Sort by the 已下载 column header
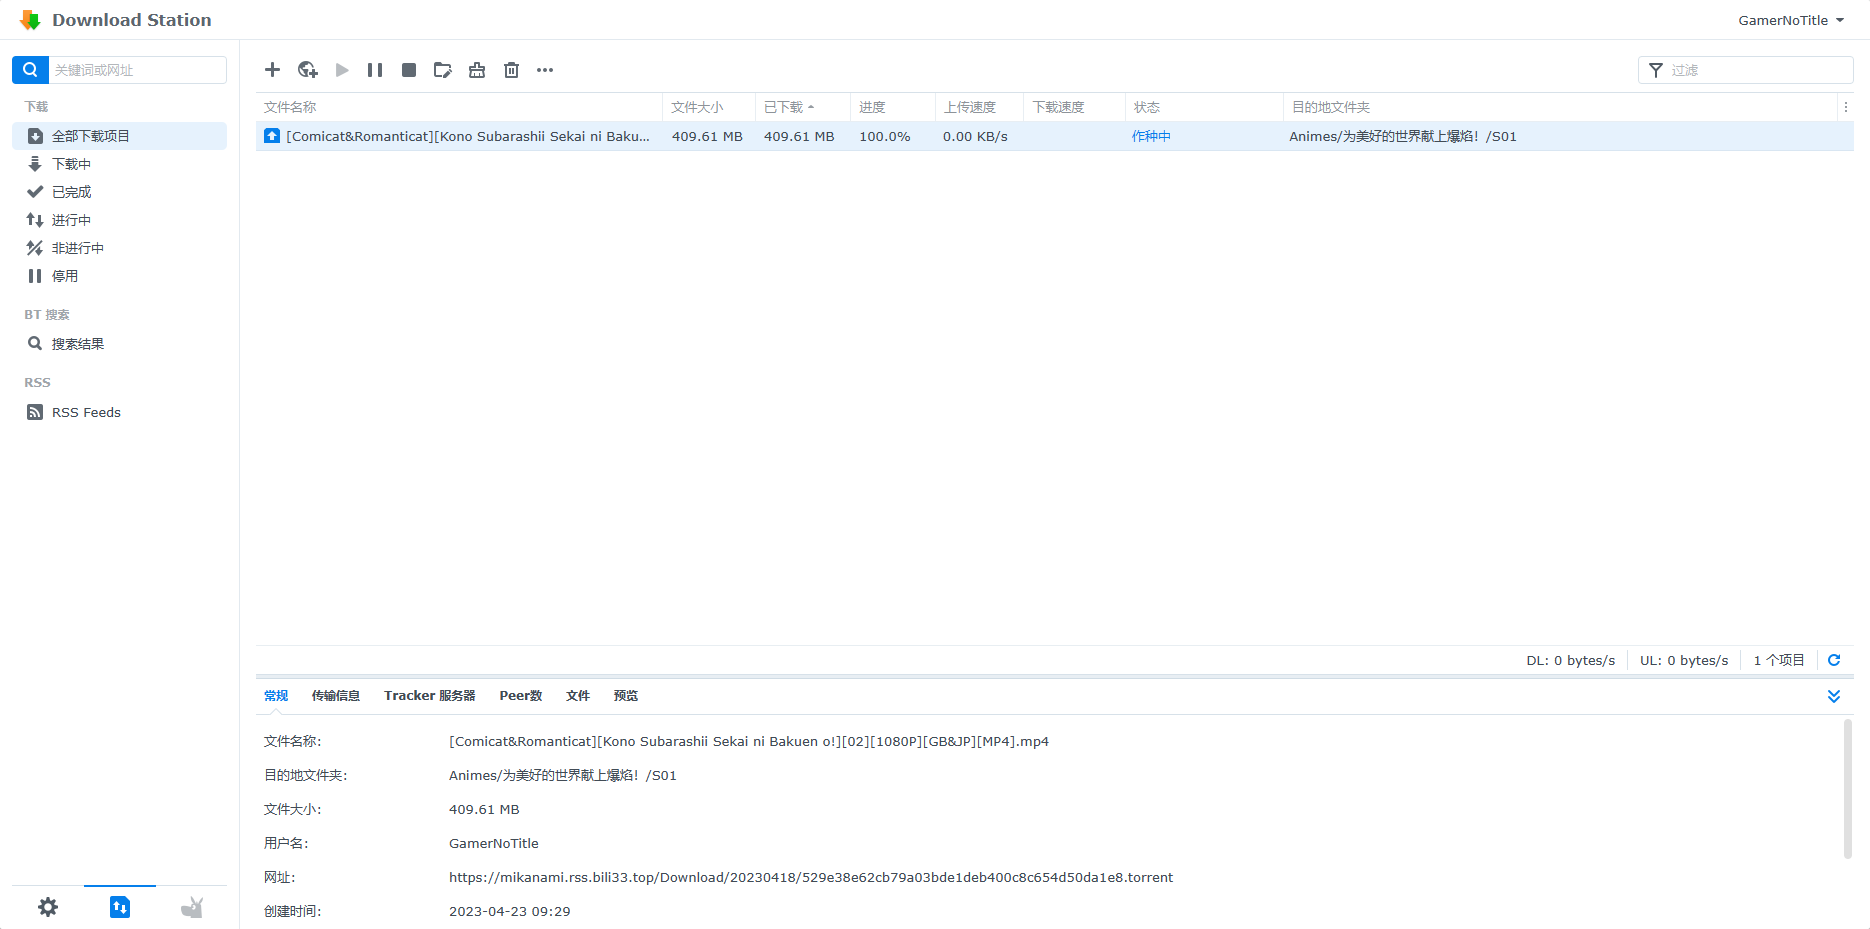Viewport: 1870px width, 929px height. point(784,107)
